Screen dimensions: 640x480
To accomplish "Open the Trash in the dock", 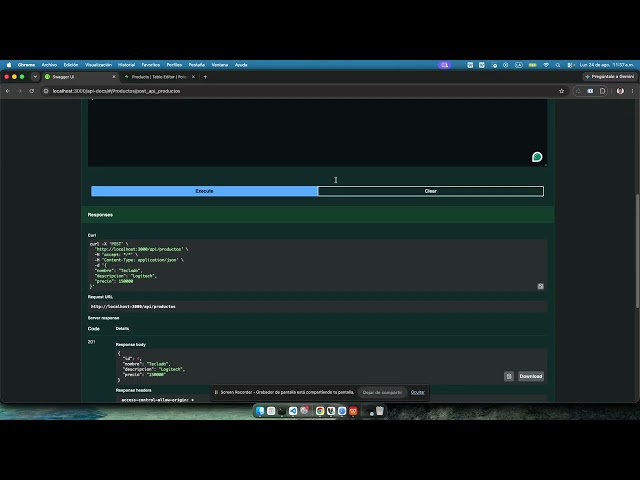I will (x=380, y=411).
